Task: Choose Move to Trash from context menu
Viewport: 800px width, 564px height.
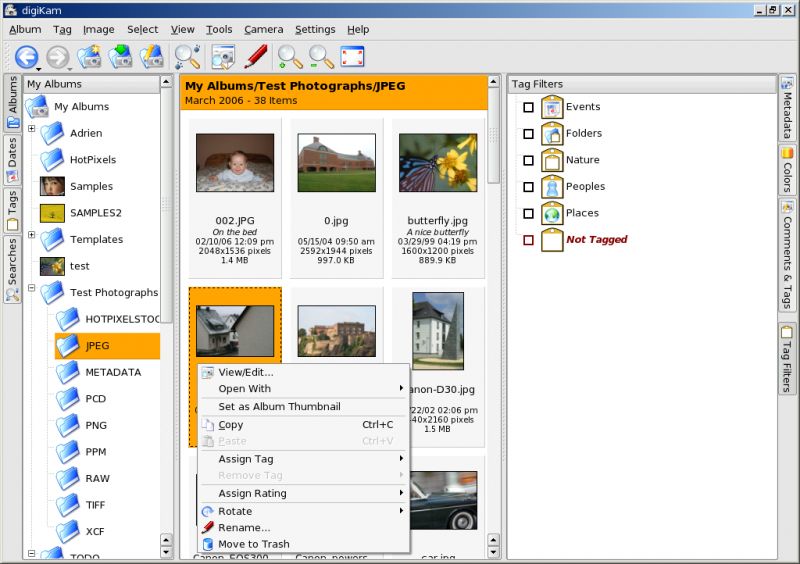Action: (x=254, y=544)
